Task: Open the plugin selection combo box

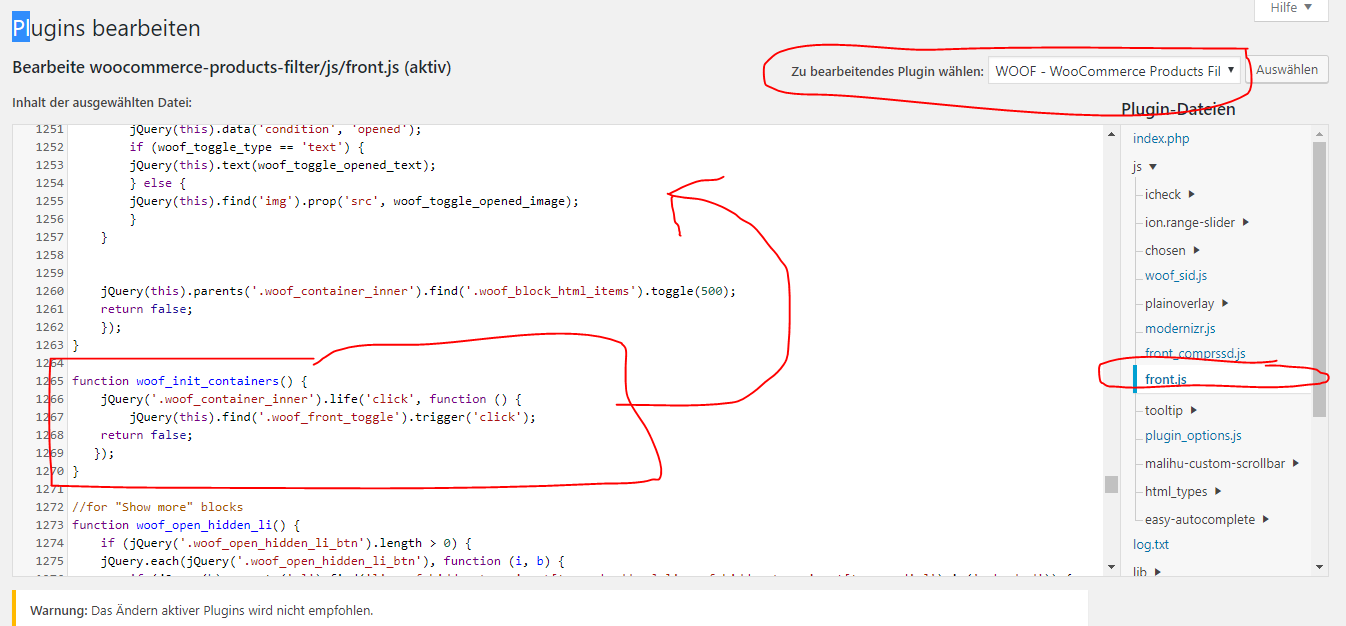Action: point(1115,71)
